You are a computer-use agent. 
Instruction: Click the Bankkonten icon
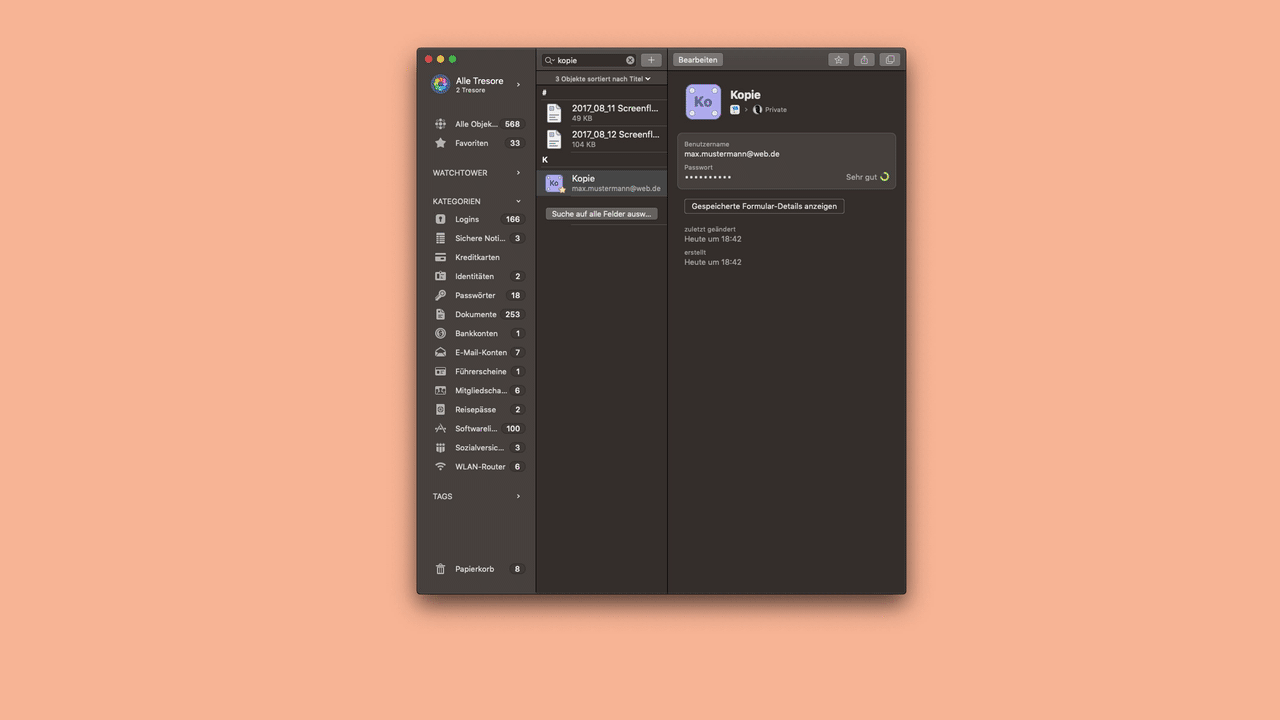[440, 333]
